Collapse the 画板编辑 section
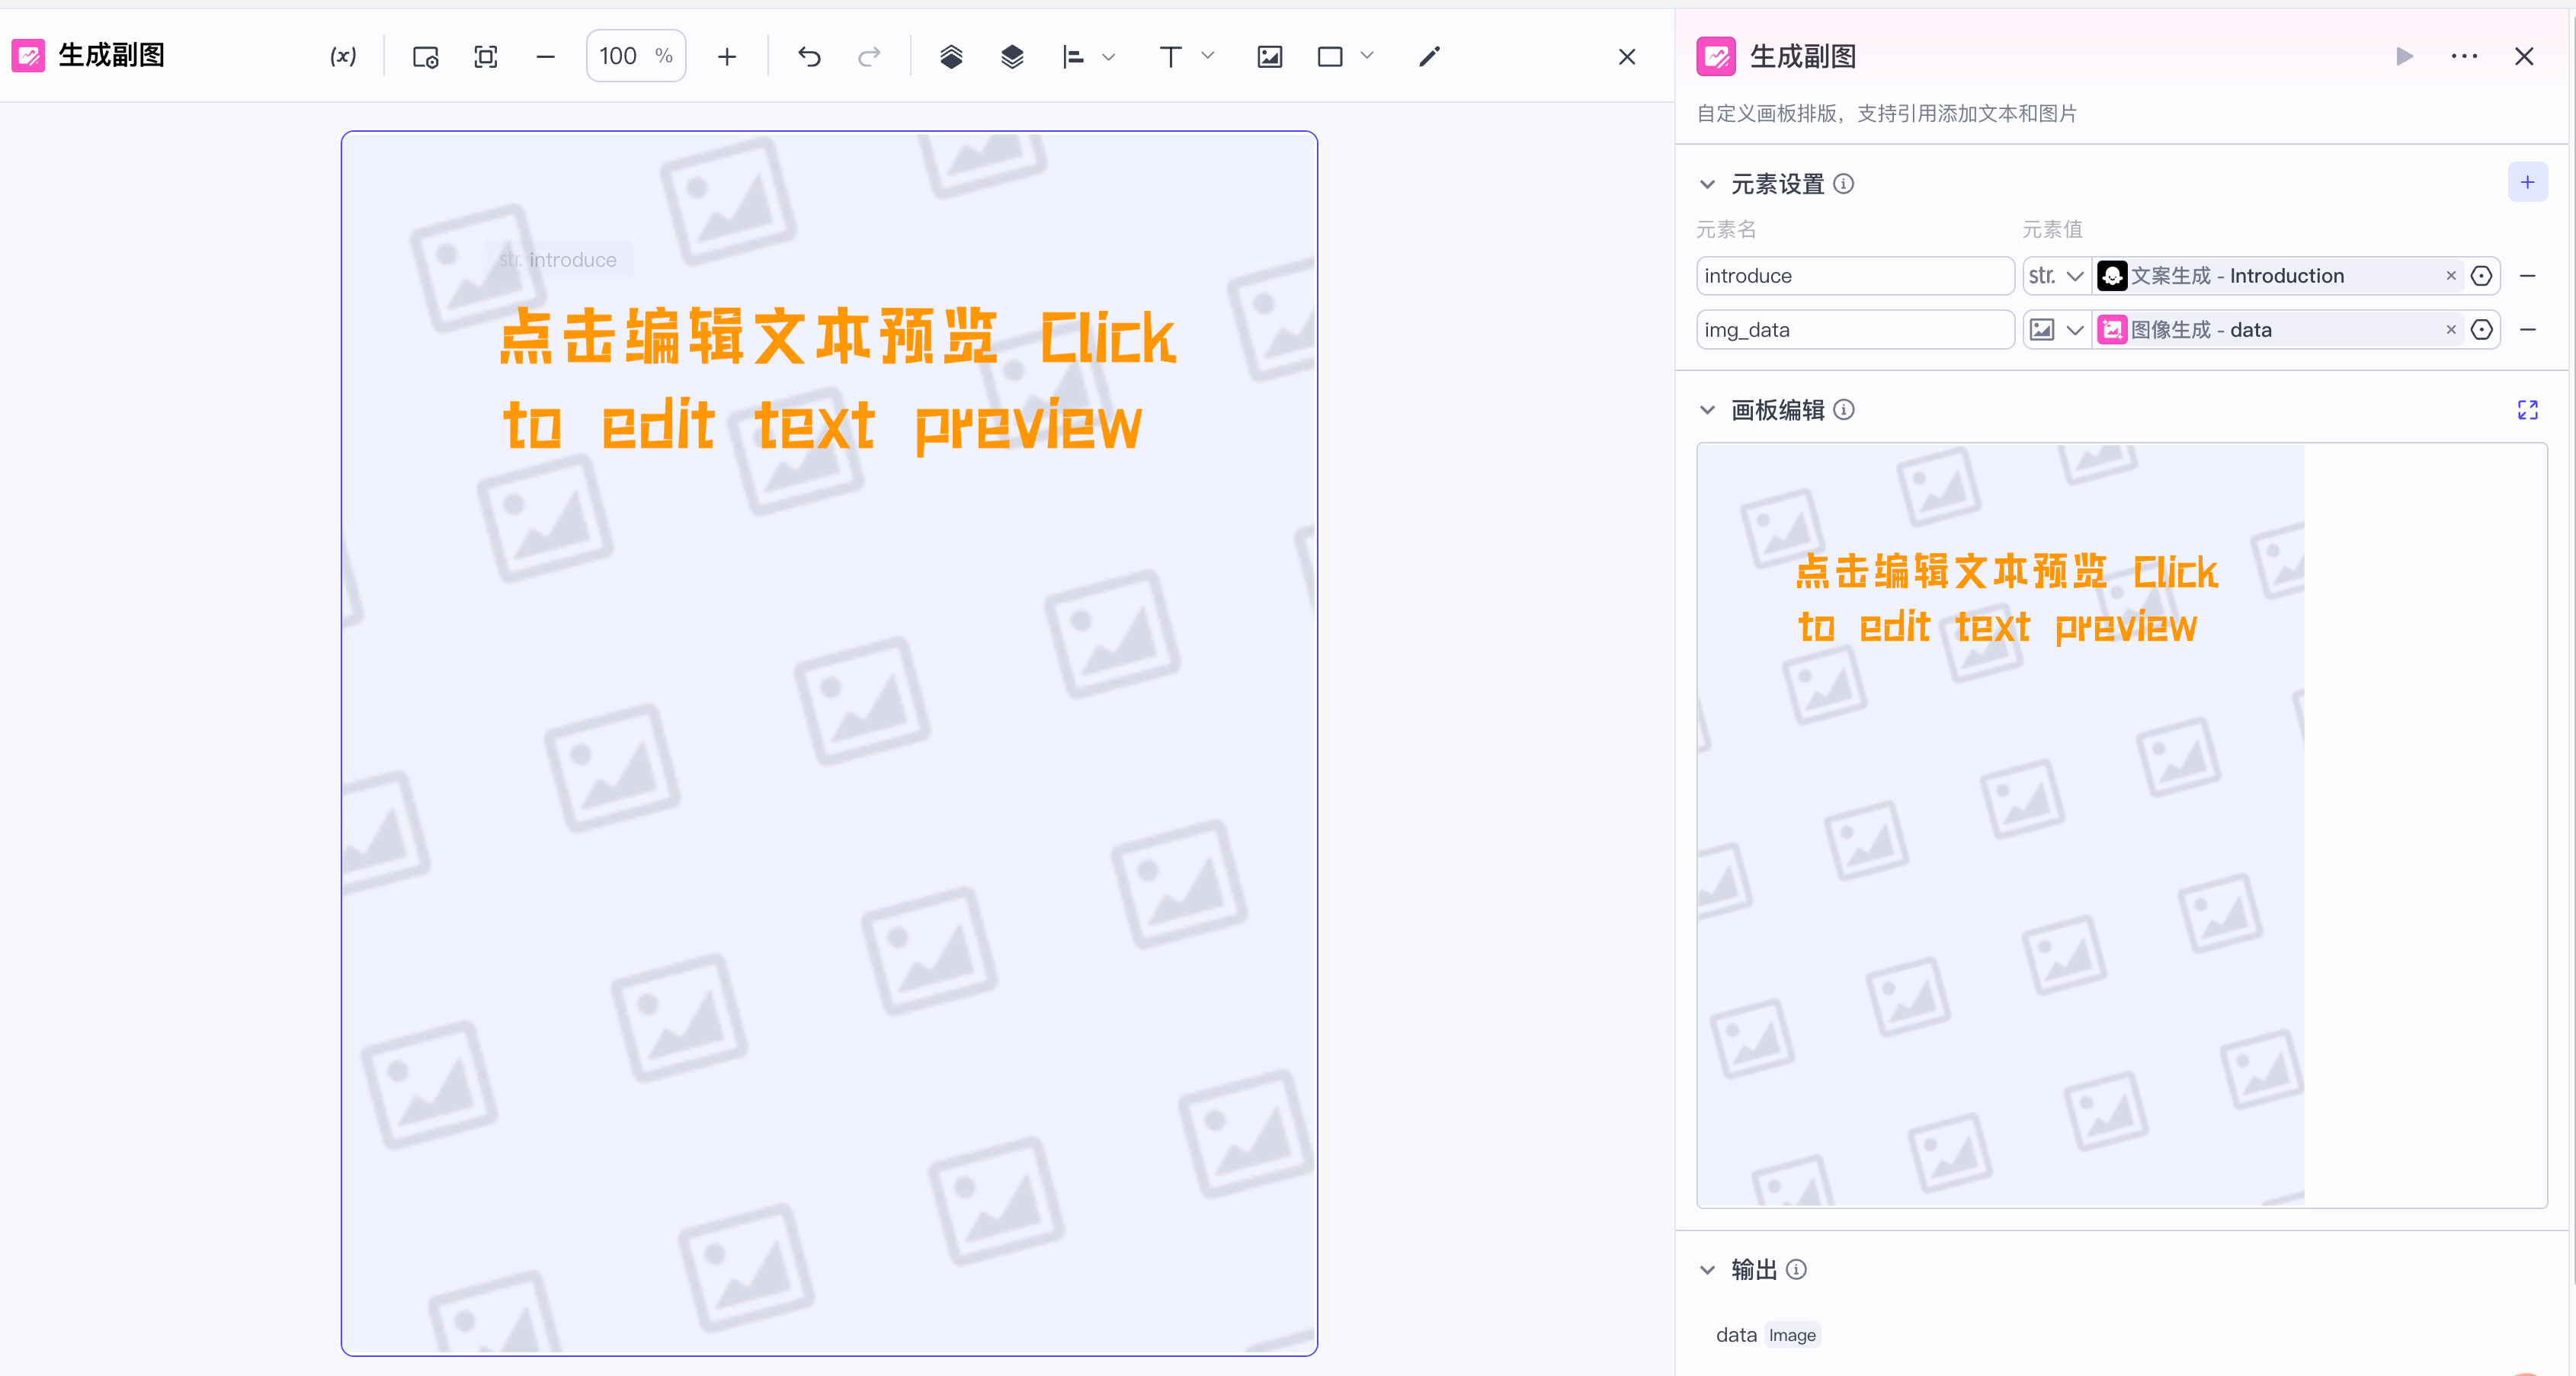The width and height of the screenshot is (2576, 1376). [1708, 410]
